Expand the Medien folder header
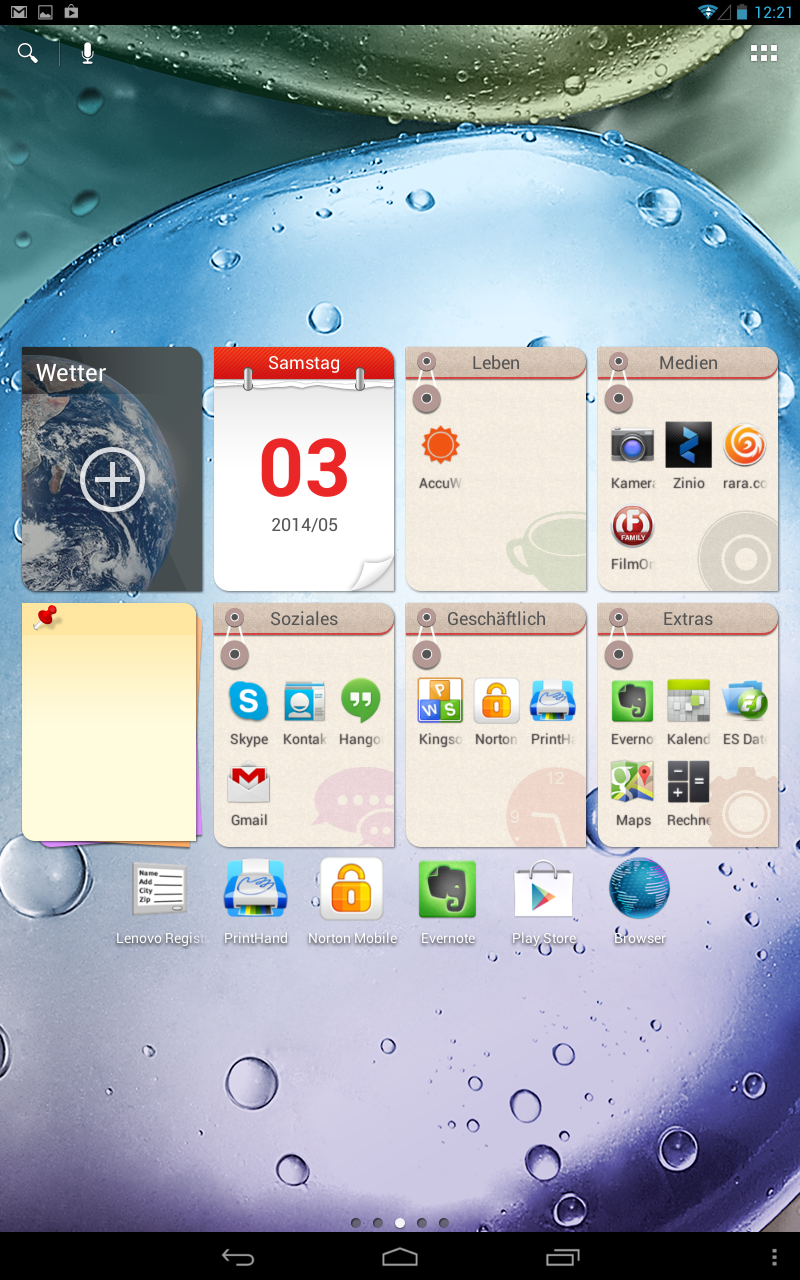 tap(688, 363)
